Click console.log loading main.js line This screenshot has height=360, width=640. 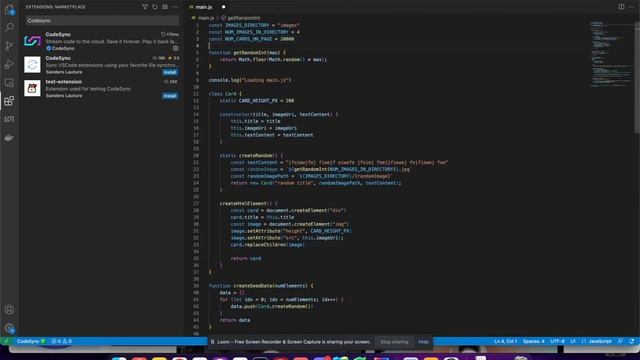tap(250, 80)
